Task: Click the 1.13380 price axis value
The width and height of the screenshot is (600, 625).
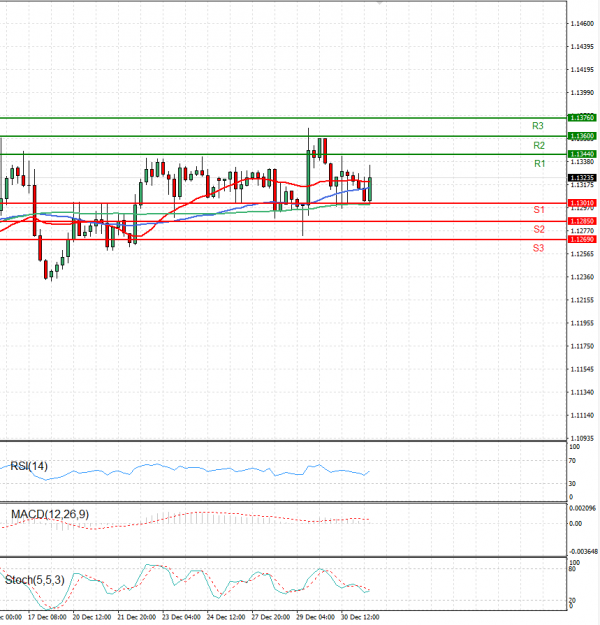Action: pos(582,162)
